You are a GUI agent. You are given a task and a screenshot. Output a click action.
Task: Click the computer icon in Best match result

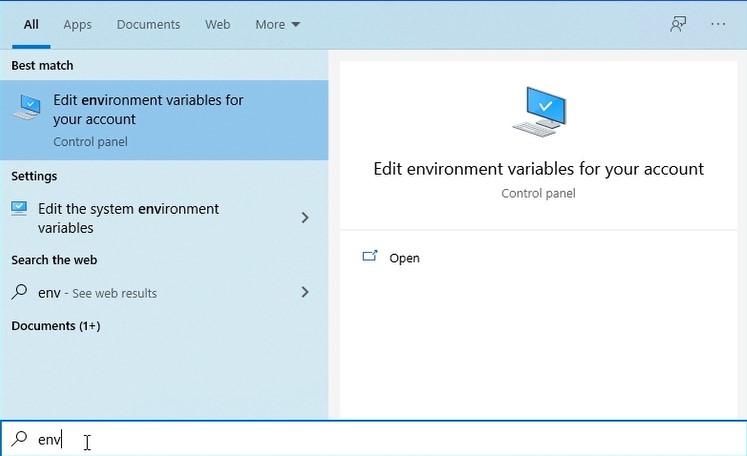tap(27, 109)
